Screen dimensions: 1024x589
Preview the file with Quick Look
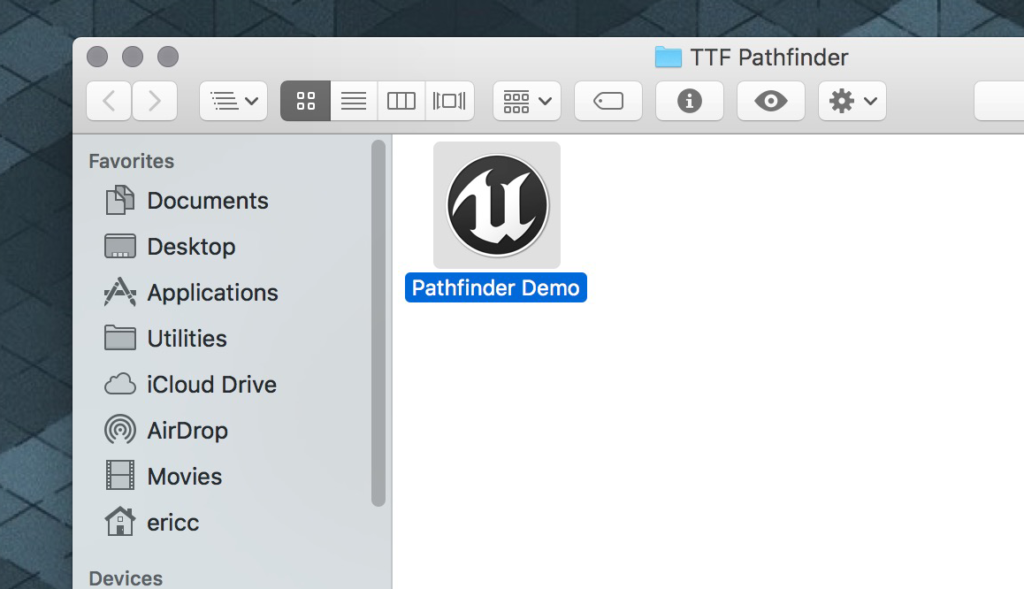pyautogui.click(x=770, y=100)
